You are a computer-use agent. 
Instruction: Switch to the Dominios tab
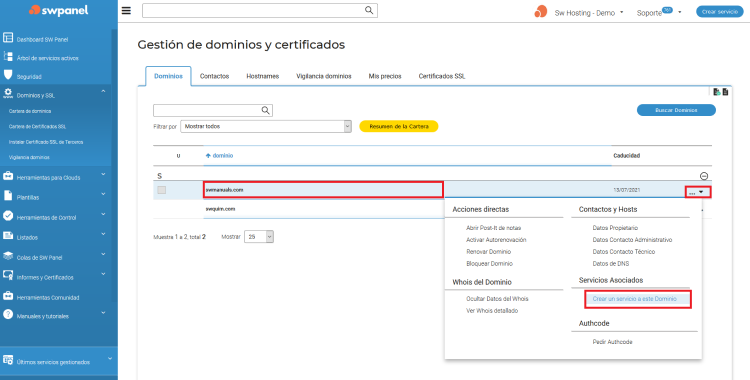coord(168,76)
